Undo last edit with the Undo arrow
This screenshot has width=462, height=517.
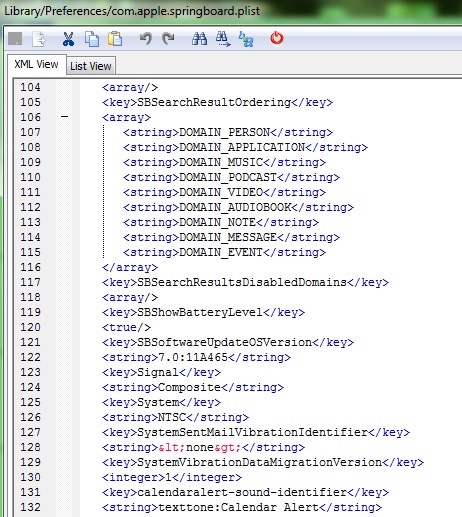[146, 39]
